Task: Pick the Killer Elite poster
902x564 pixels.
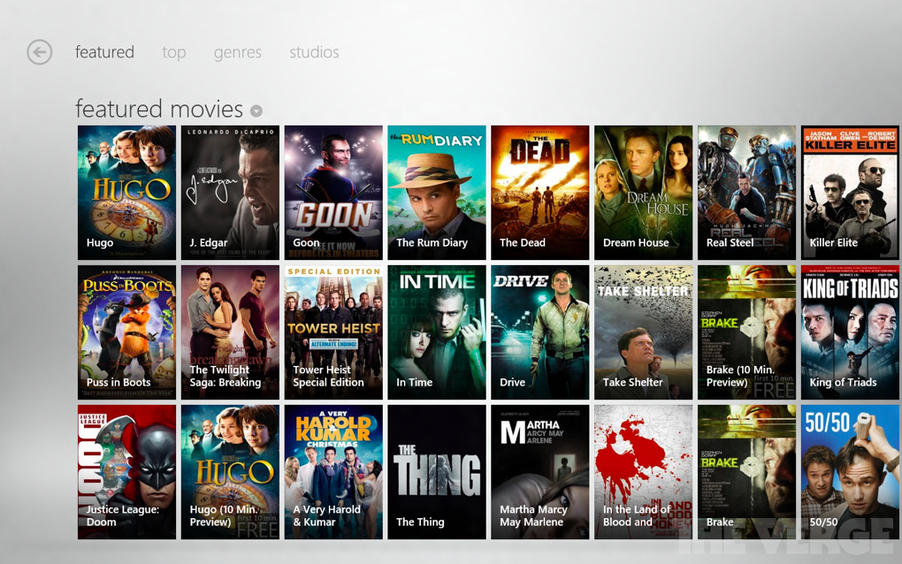Action: (850, 193)
